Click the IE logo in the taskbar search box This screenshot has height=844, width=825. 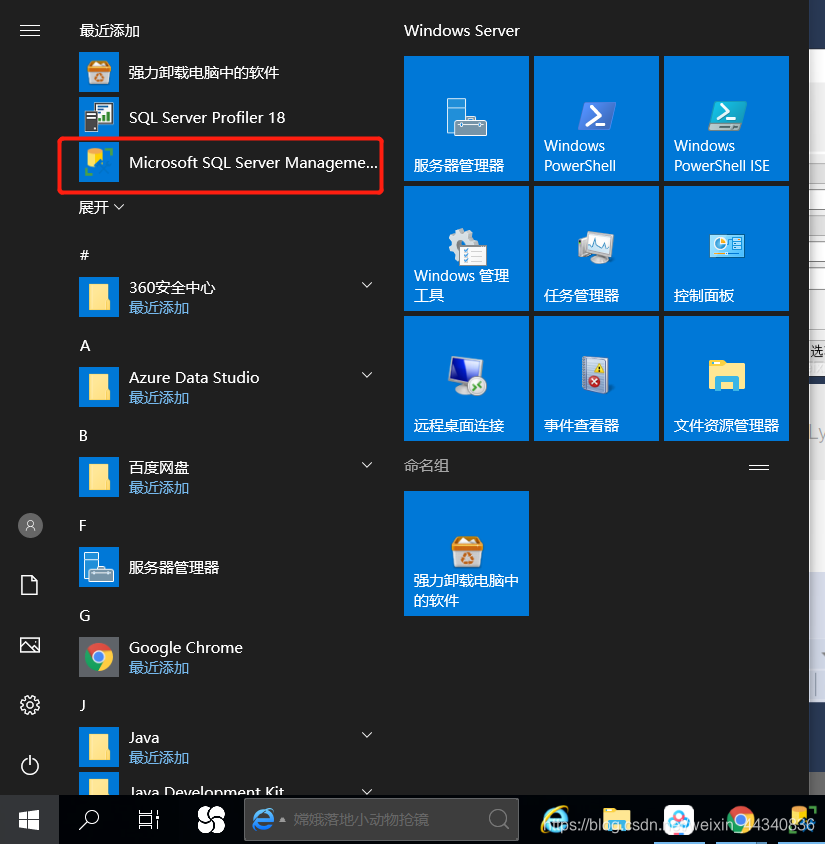263,820
